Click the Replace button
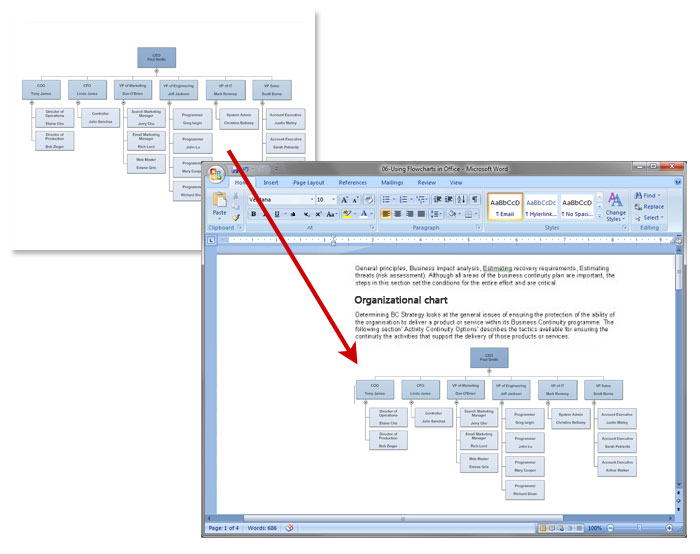This screenshot has width=700, height=554. pyautogui.click(x=652, y=207)
